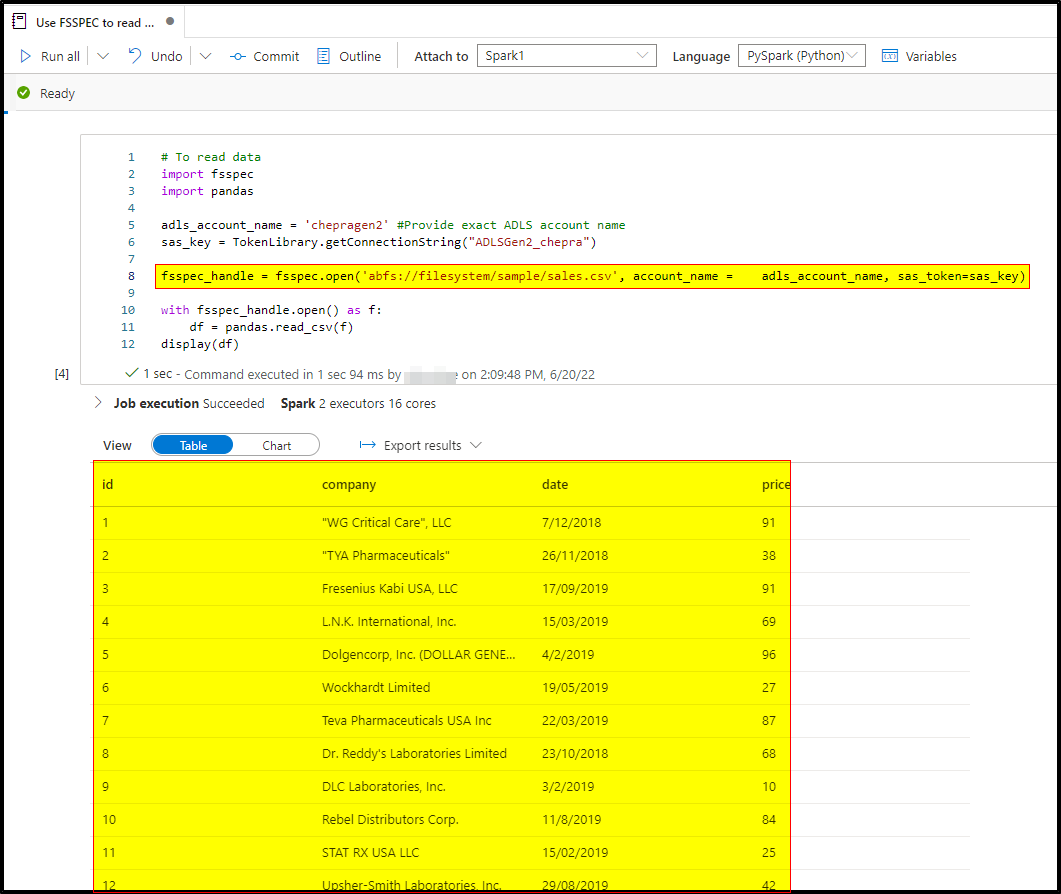Click the Export results arrow icon
1061x894 pixels.
tap(367, 445)
